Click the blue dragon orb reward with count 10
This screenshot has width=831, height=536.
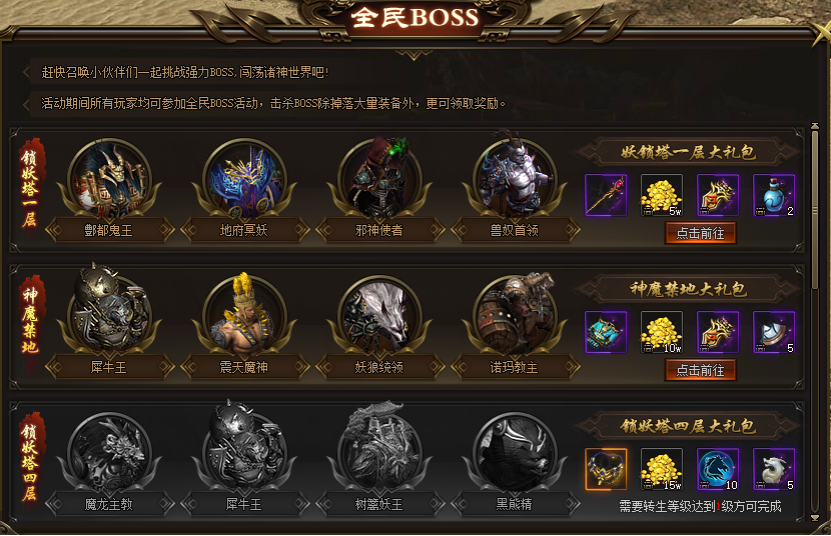click(x=718, y=469)
